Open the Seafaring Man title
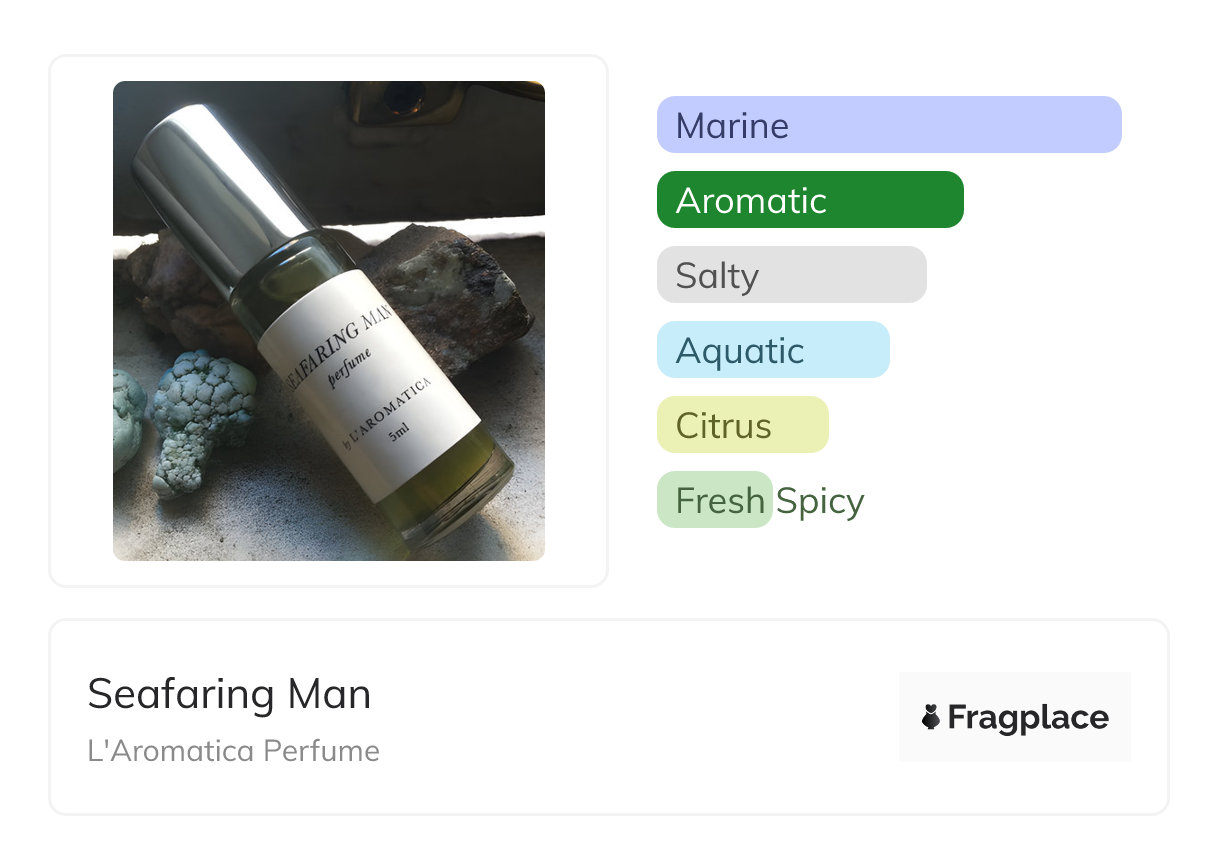Image resolution: width=1218 pixels, height=864 pixels. click(x=229, y=694)
